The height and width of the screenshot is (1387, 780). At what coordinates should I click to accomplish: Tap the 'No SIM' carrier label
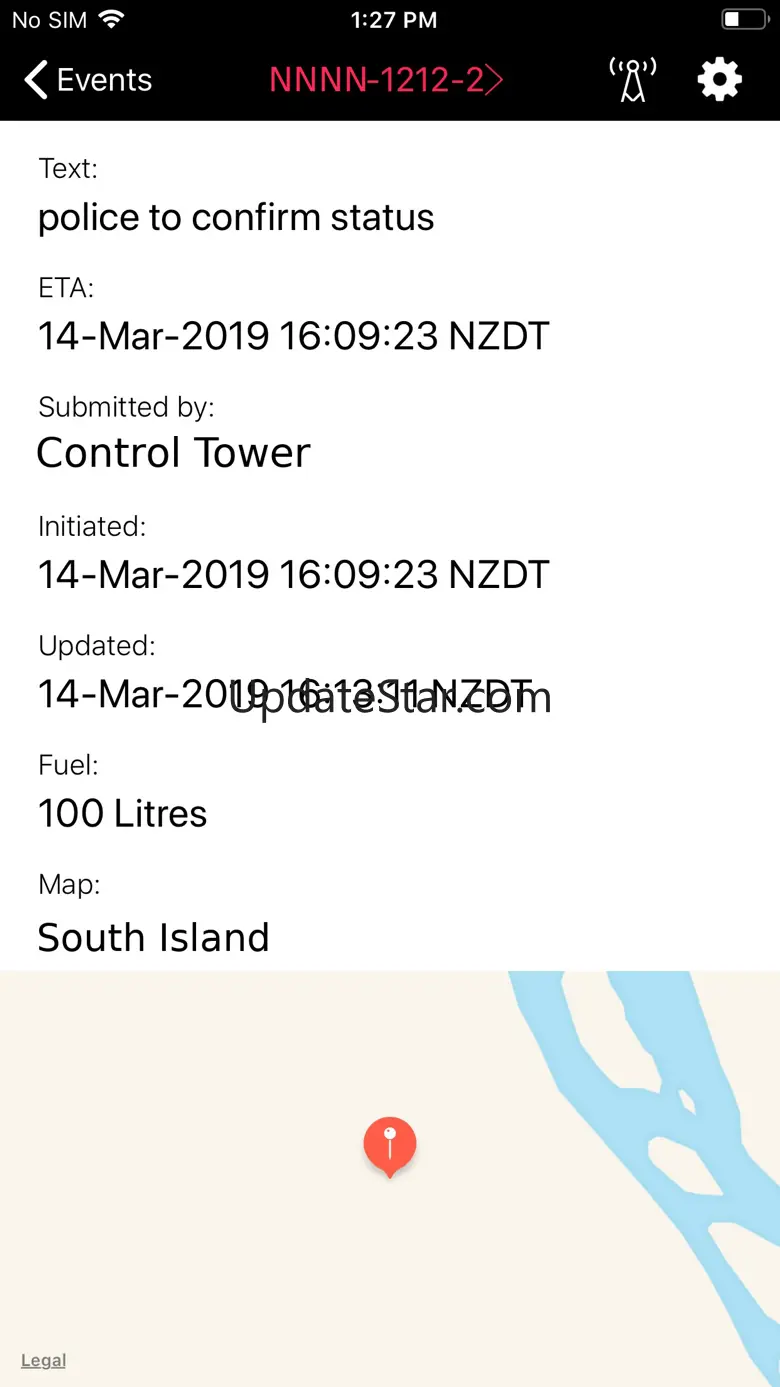click(x=49, y=20)
